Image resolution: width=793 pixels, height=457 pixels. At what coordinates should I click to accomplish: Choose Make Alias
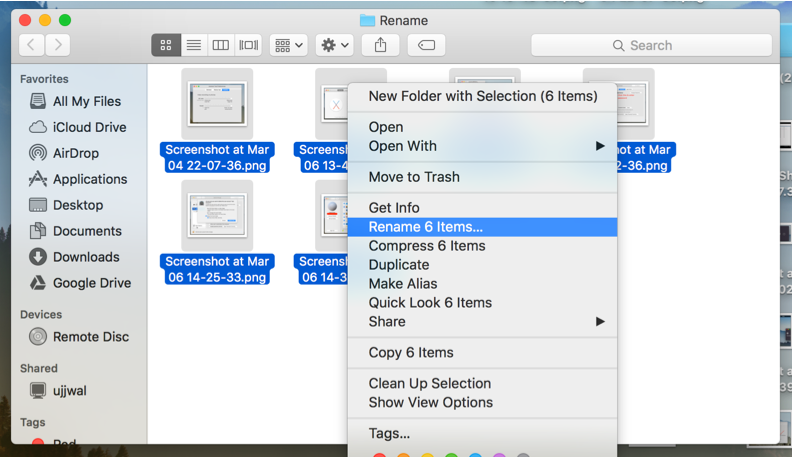click(x=482, y=284)
